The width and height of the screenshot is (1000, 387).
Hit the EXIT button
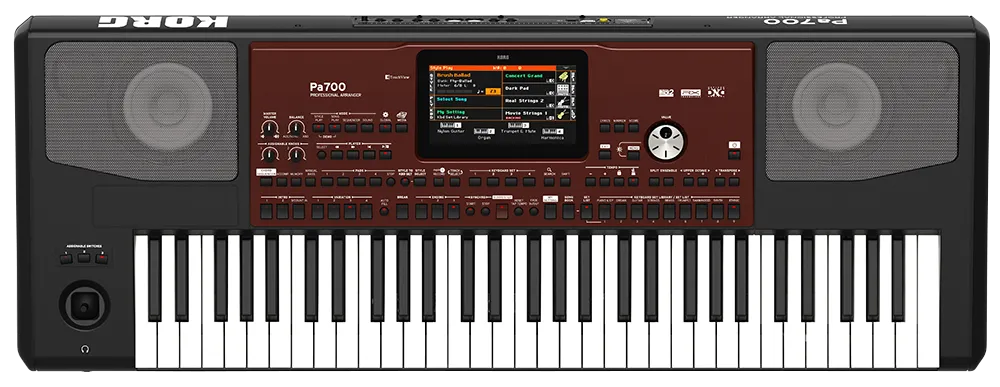coord(605,155)
